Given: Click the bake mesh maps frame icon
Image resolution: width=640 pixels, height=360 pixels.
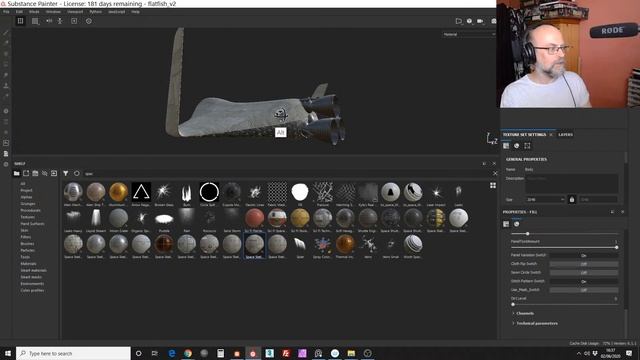Looking at the screenshot, I should (527, 146).
